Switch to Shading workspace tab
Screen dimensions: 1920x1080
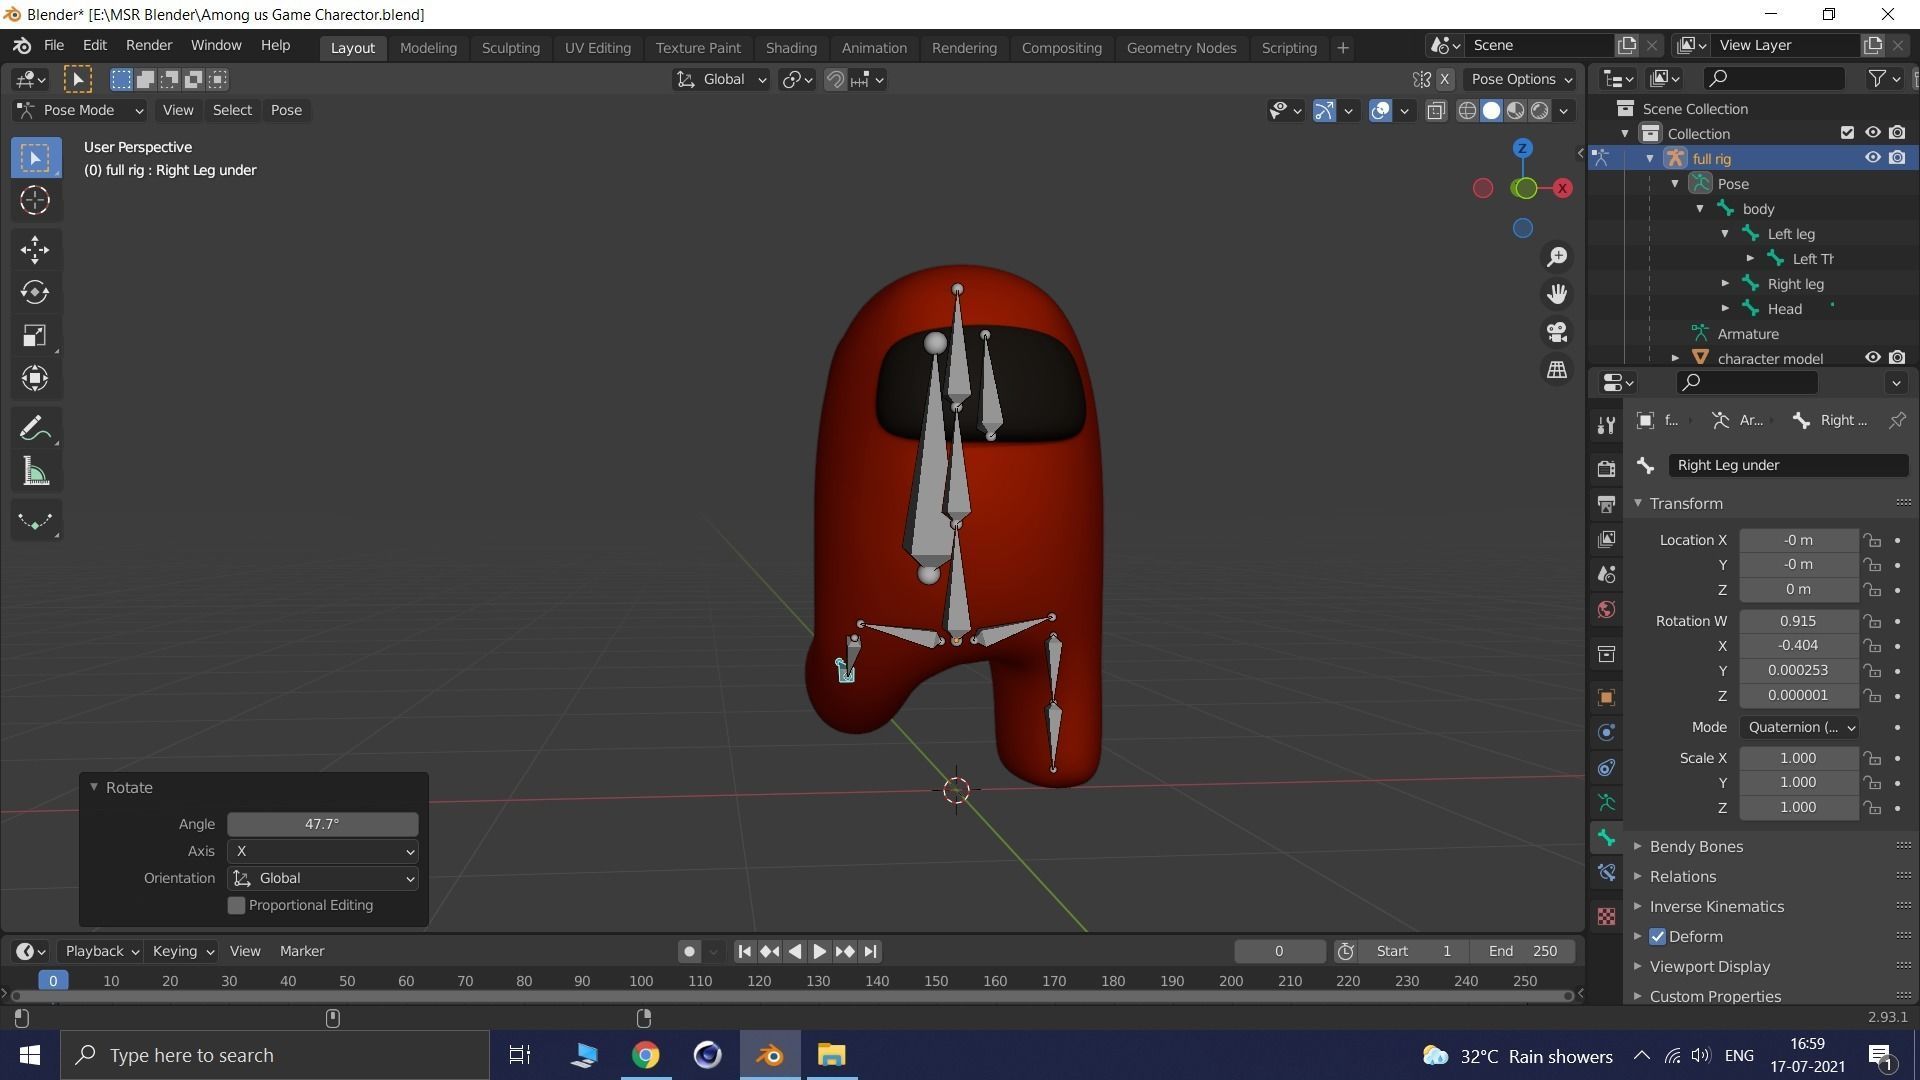click(x=791, y=48)
